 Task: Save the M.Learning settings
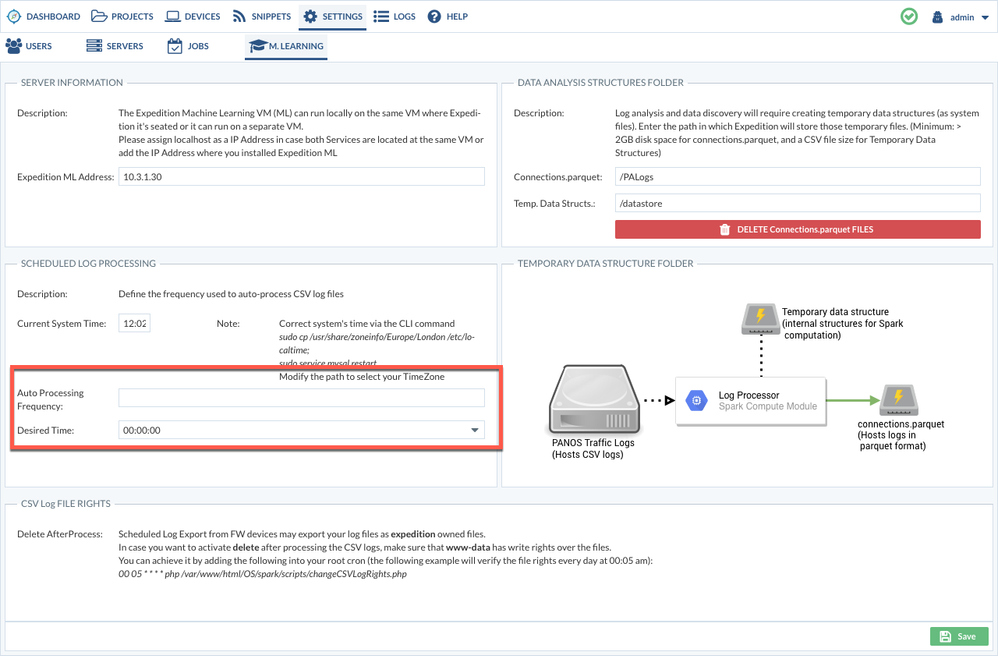[x=958, y=636]
